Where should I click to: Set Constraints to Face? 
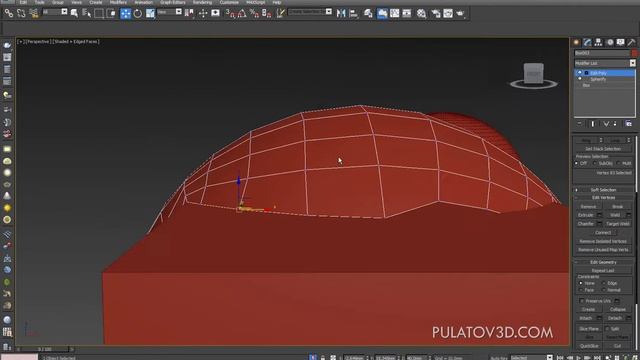581,290
